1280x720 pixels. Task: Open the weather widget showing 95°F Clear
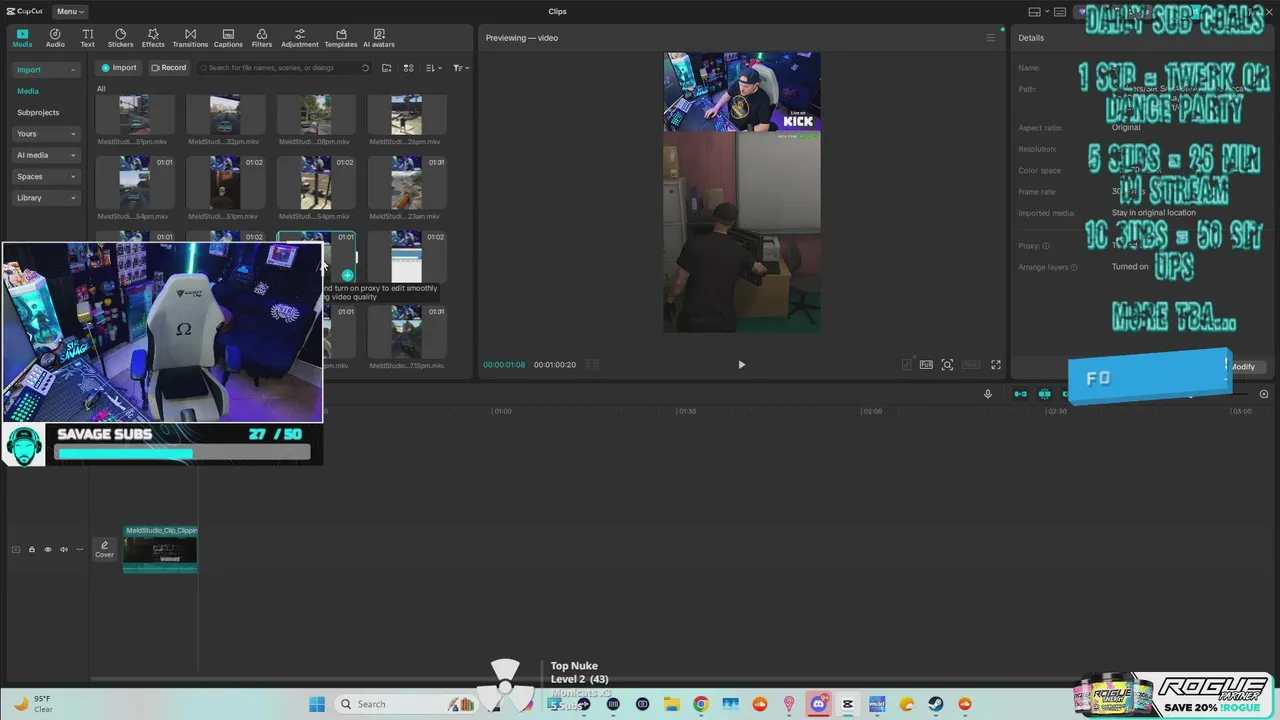pyautogui.click(x=33, y=704)
